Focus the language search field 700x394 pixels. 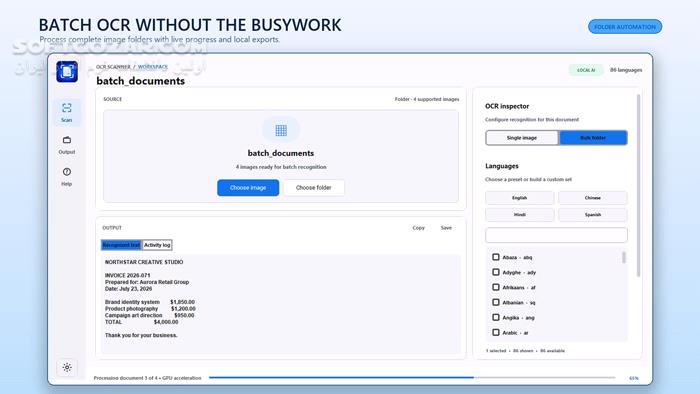(556, 235)
